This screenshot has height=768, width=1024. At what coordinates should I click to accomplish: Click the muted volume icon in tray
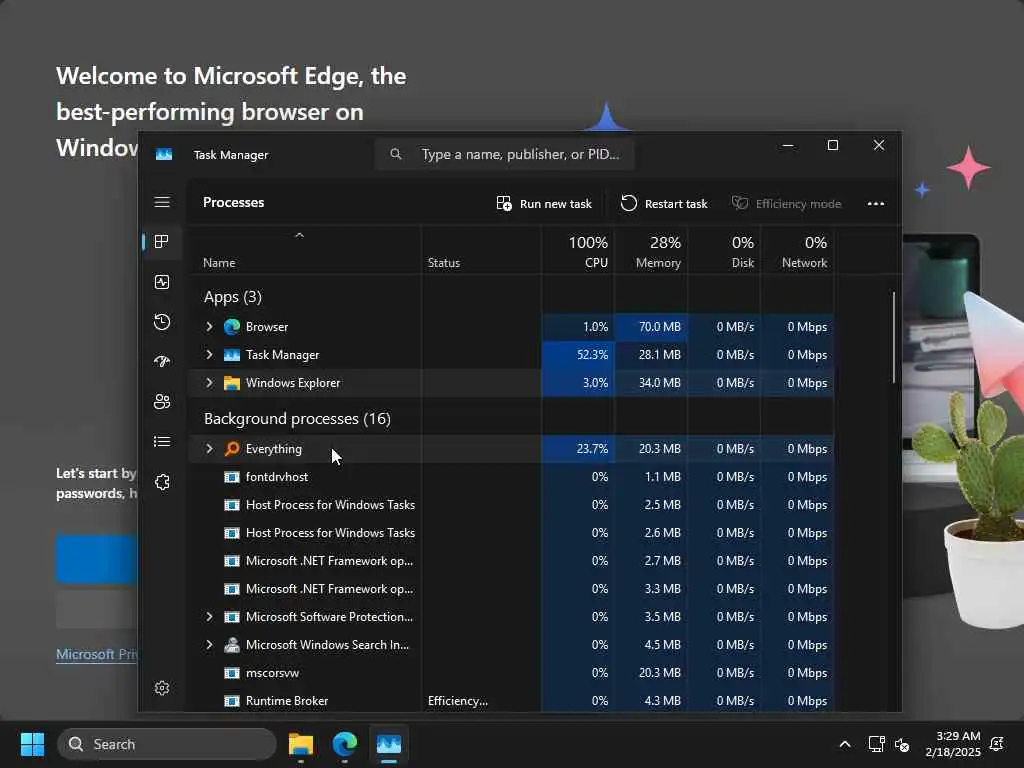pyautogui.click(x=902, y=744)
